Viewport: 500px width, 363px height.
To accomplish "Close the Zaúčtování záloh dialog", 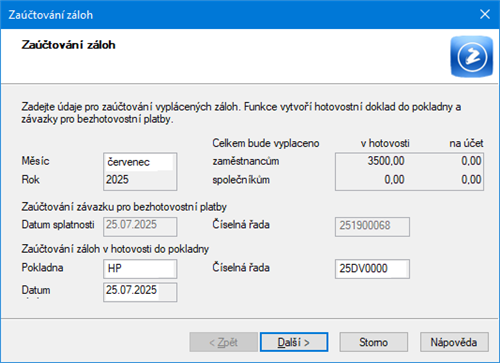I will [485, 14].
